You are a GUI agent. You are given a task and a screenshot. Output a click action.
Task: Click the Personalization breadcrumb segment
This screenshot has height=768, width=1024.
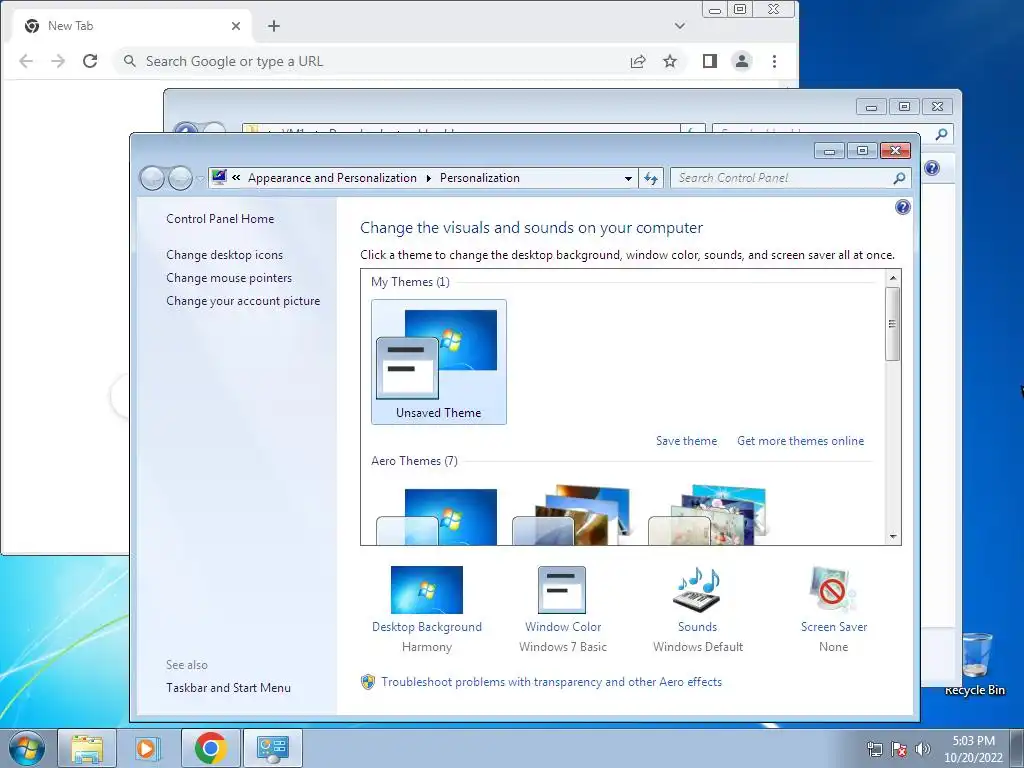(479, 178)
